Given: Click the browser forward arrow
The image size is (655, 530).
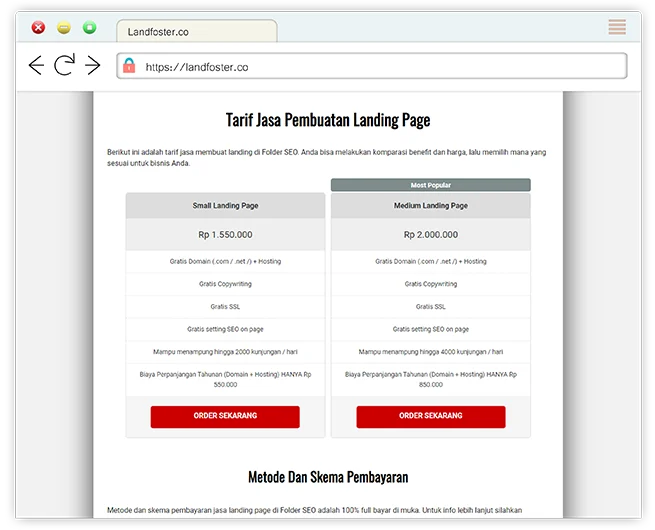Looking at the screenshot, I should pos(93,66).
